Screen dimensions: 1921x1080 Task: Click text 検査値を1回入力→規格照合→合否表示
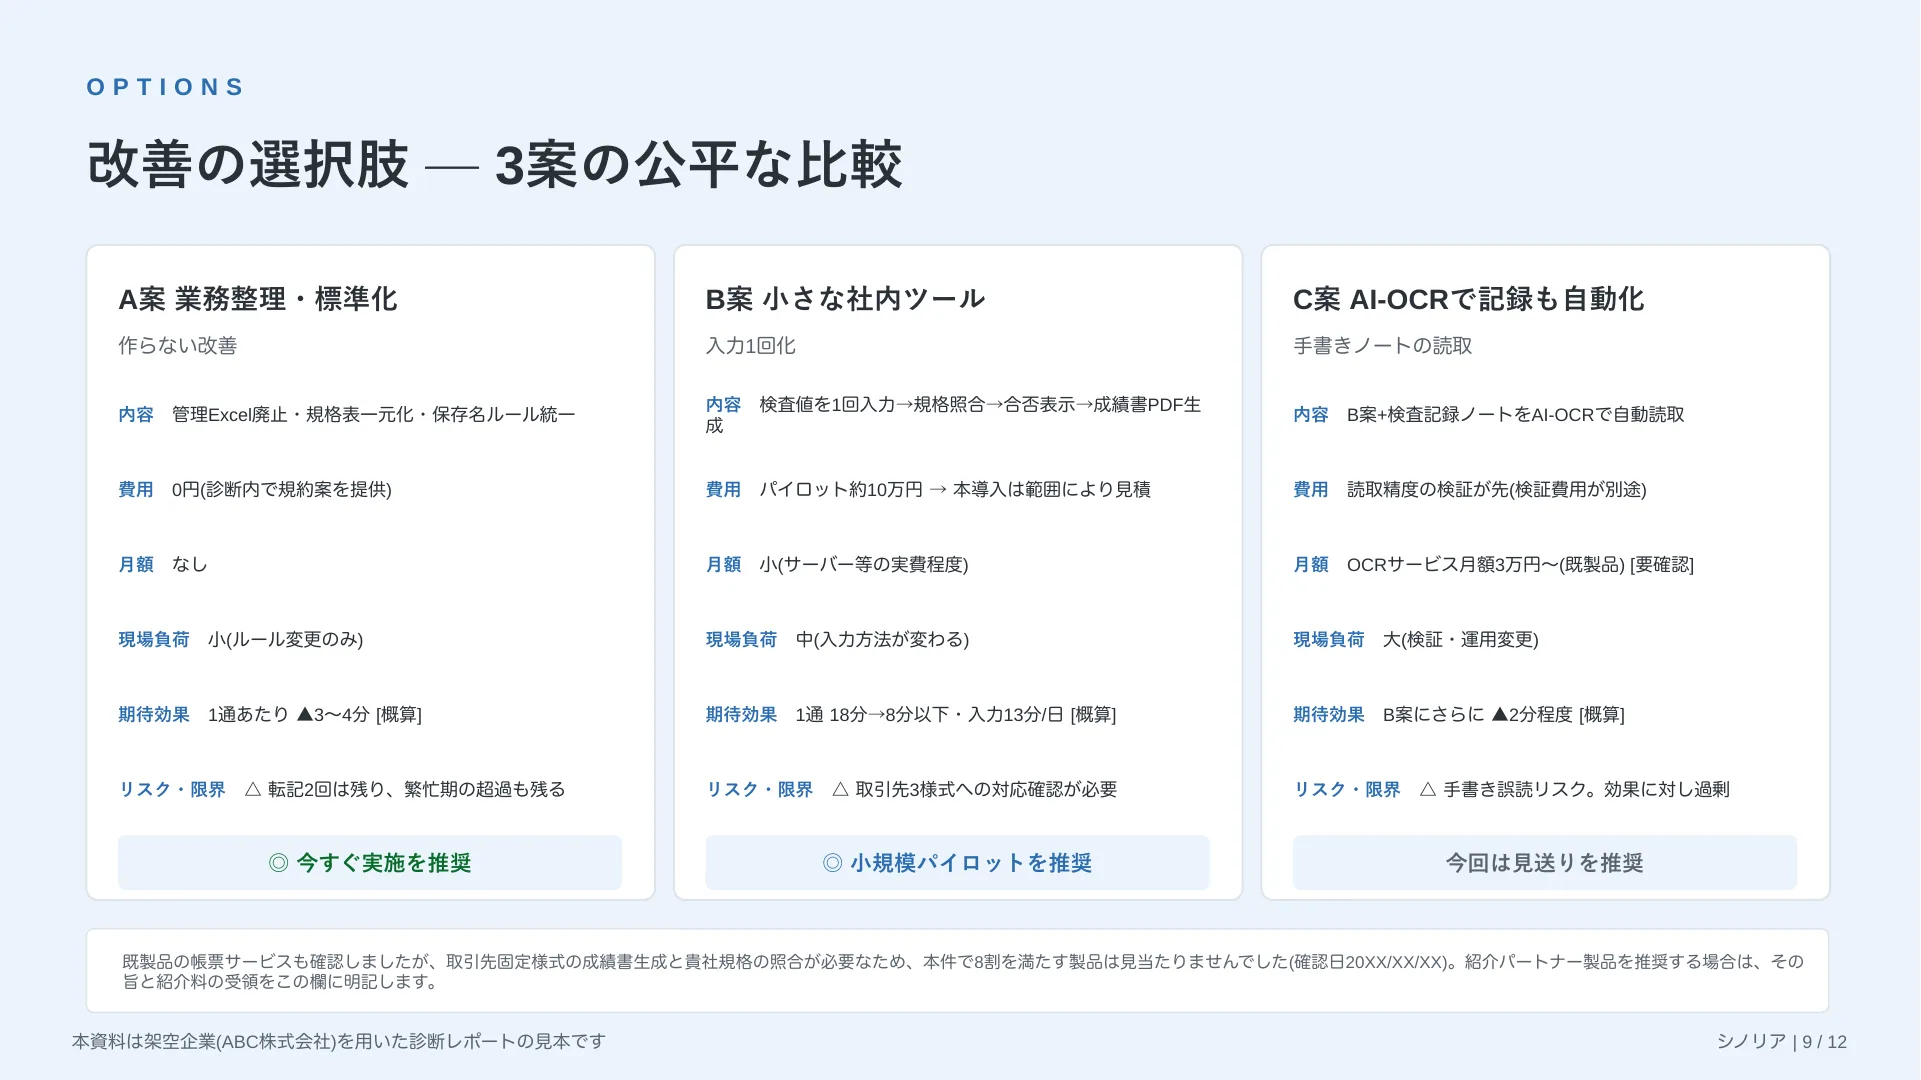pos(917,404)
